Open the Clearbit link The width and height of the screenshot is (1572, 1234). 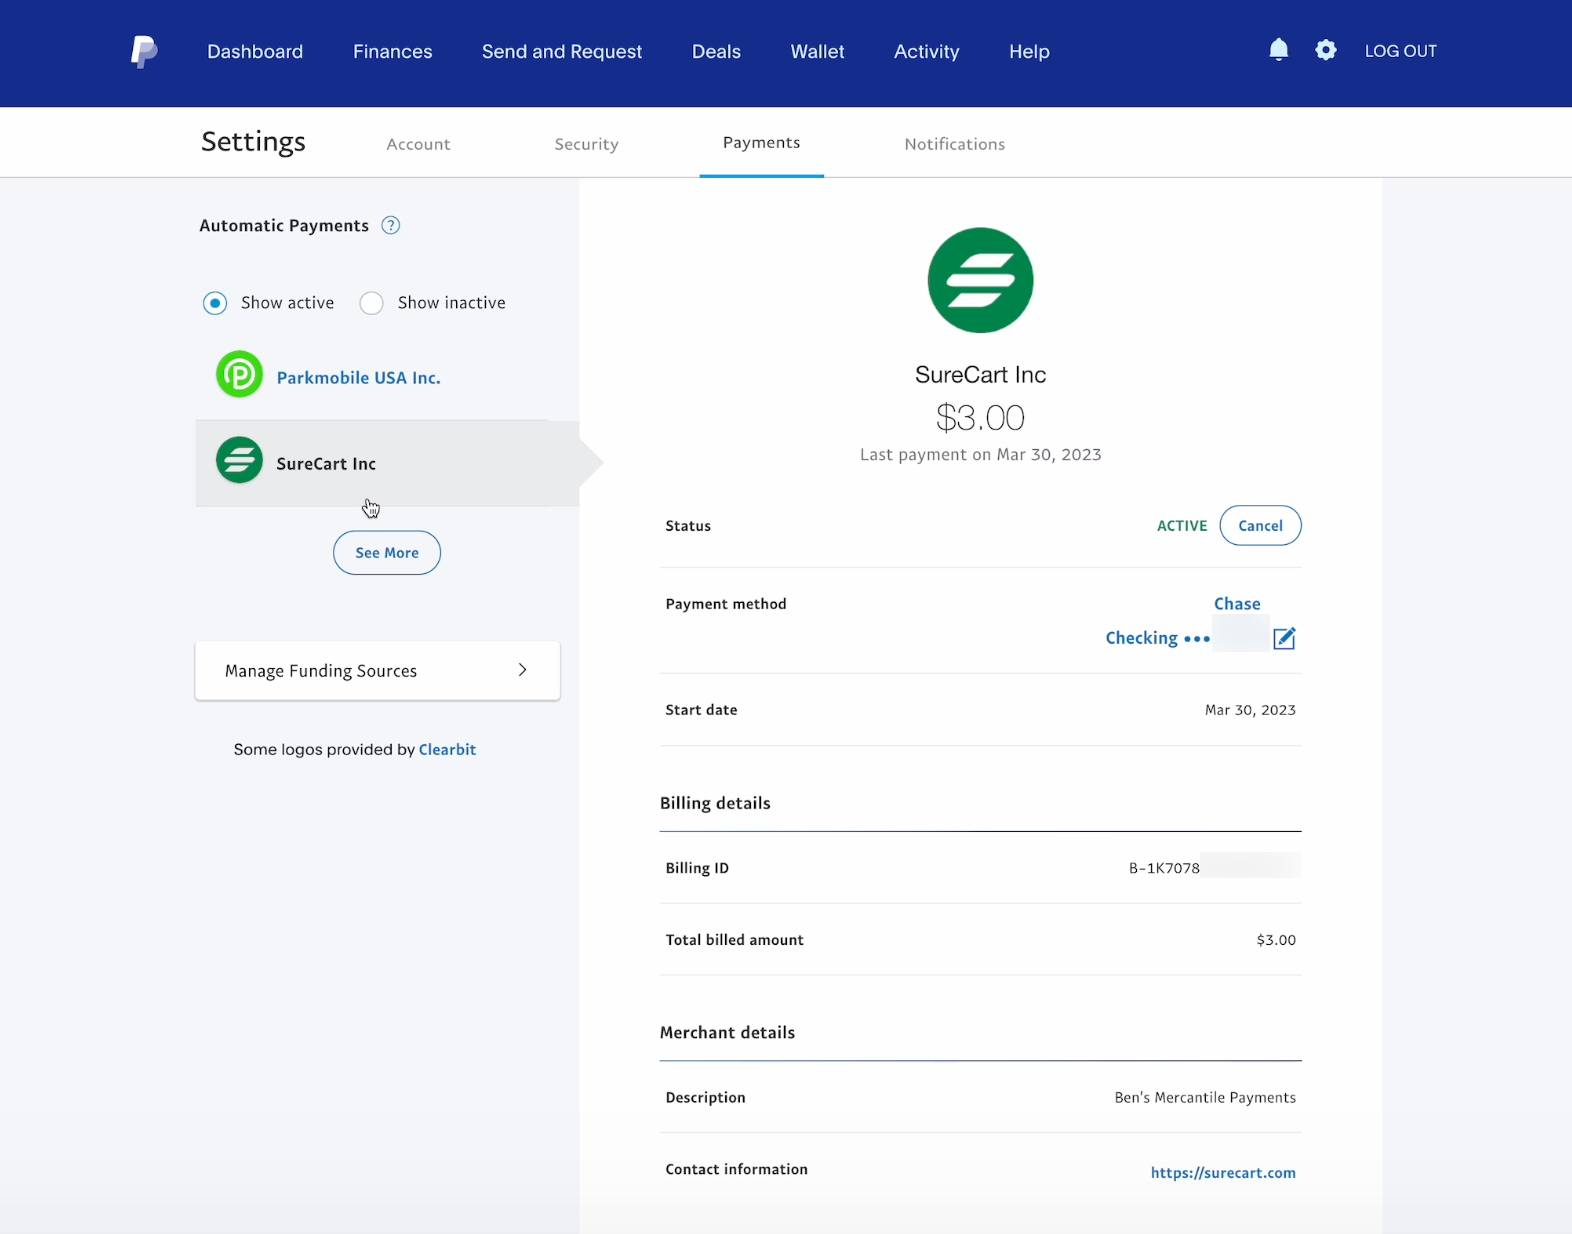click(447, 749)
